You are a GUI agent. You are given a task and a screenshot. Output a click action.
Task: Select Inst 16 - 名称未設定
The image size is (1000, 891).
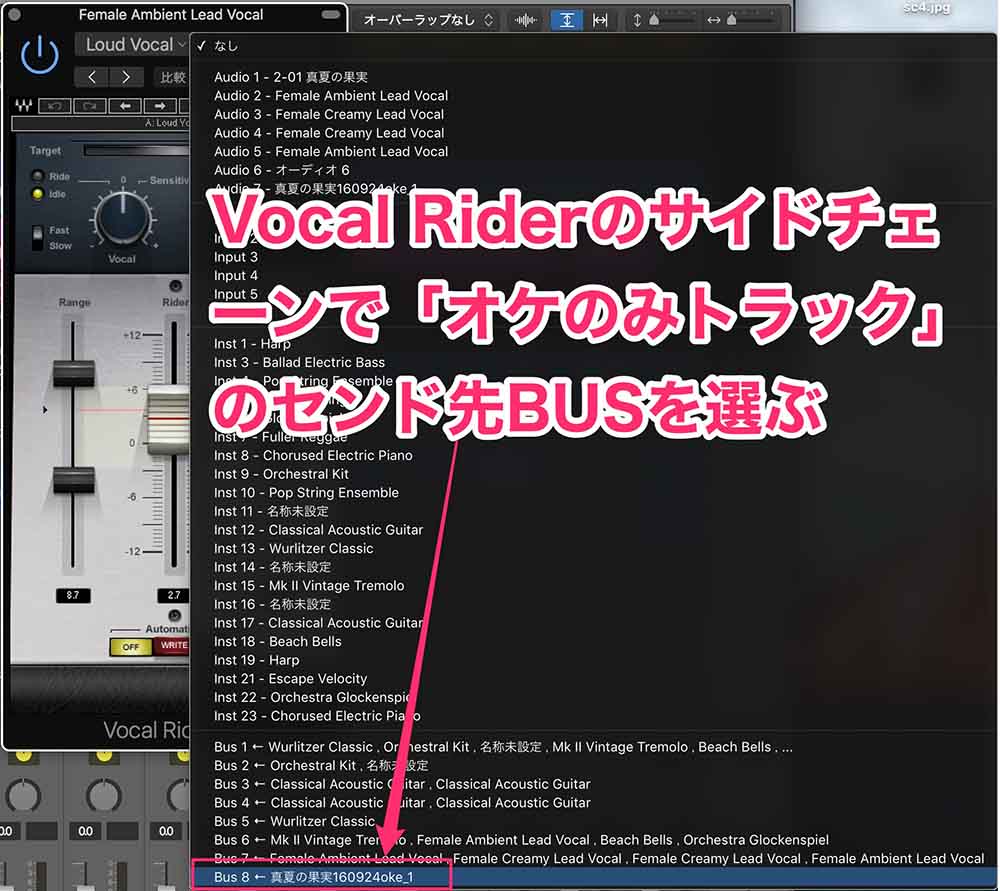(593, 604)
